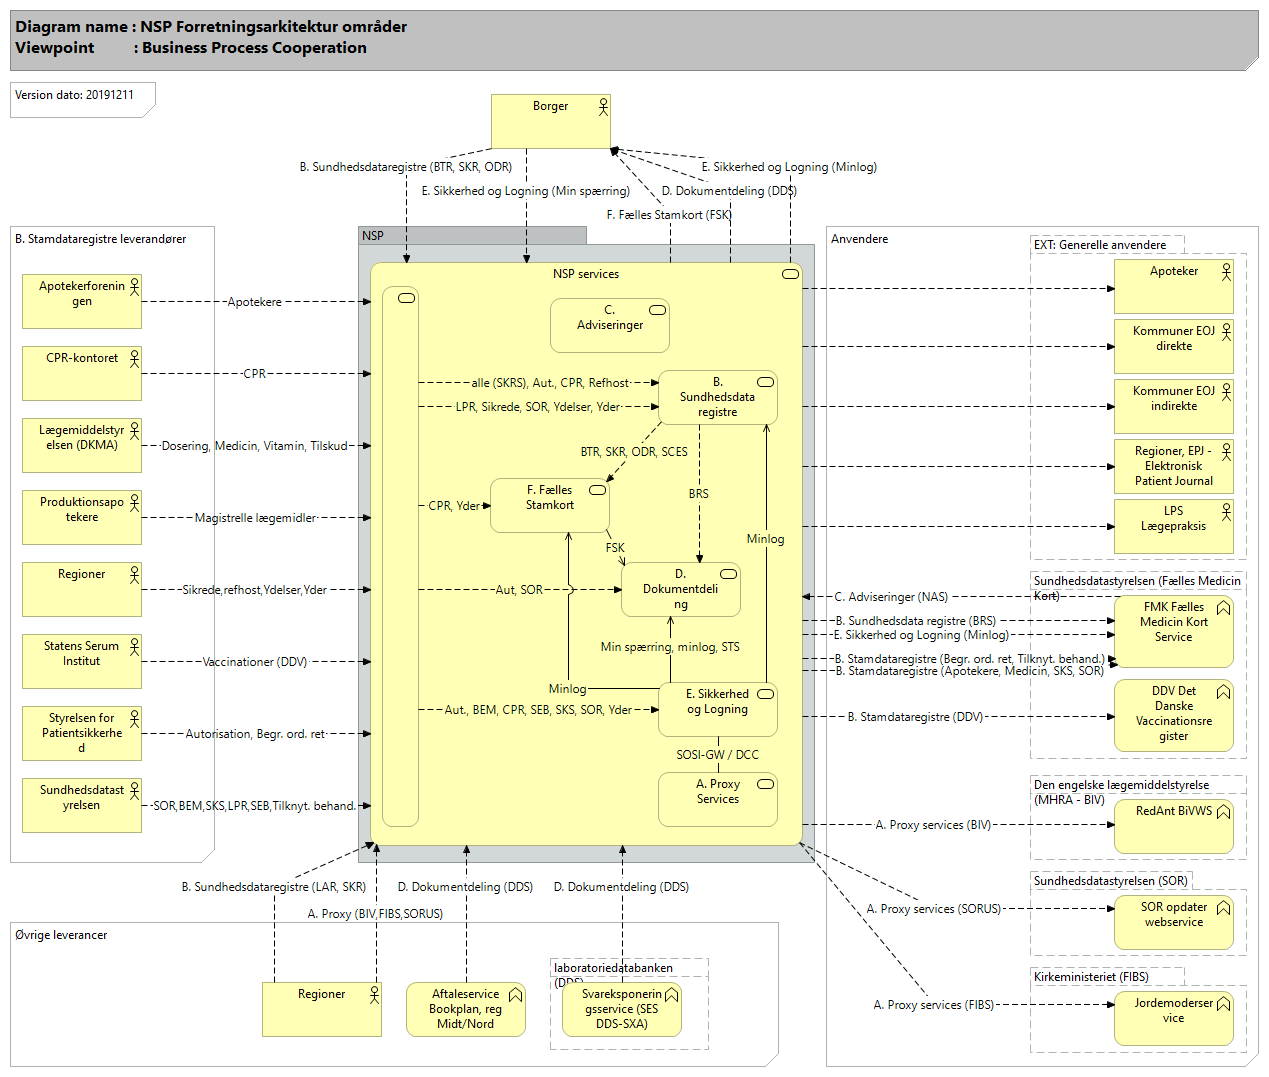The height and width of the screenshot is (1077, 1269).
Task: Click the function icon atop the NSP services container
Action: tap(790, 274)
